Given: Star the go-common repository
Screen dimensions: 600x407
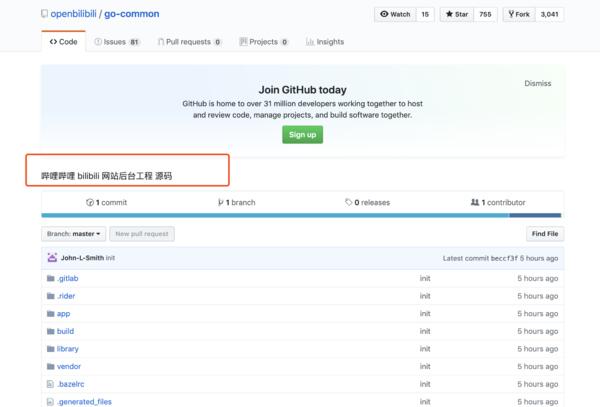Looking at the screenshot, I should point(456,15).
